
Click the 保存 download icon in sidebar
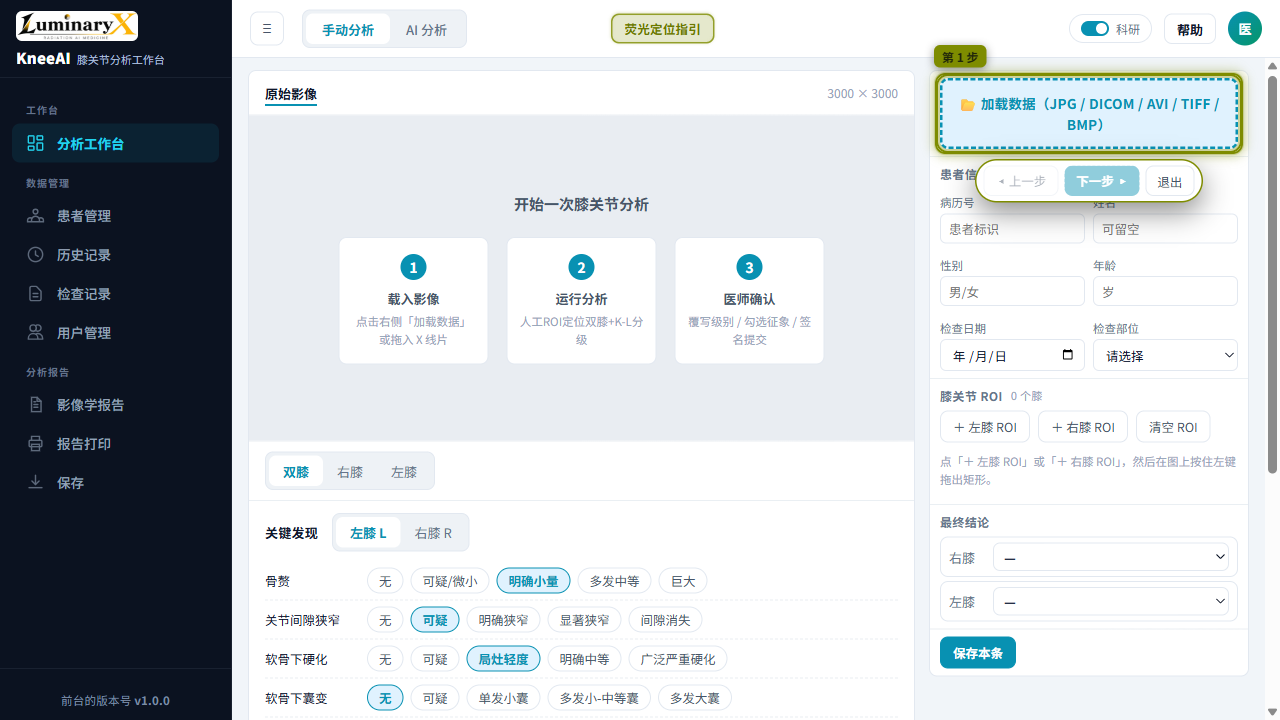pos(36,483)
